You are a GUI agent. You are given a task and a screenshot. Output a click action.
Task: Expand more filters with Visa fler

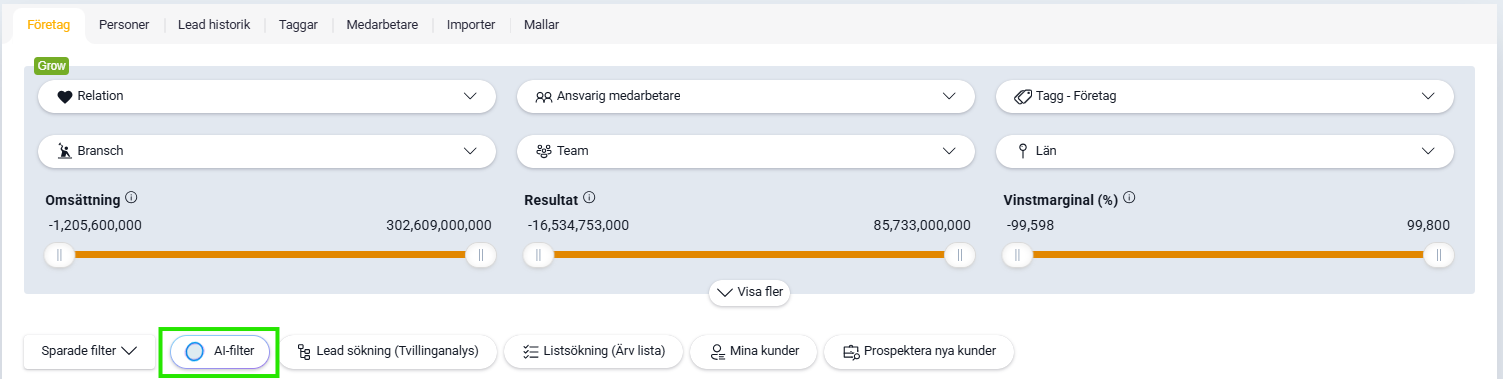tap(750, 293)
